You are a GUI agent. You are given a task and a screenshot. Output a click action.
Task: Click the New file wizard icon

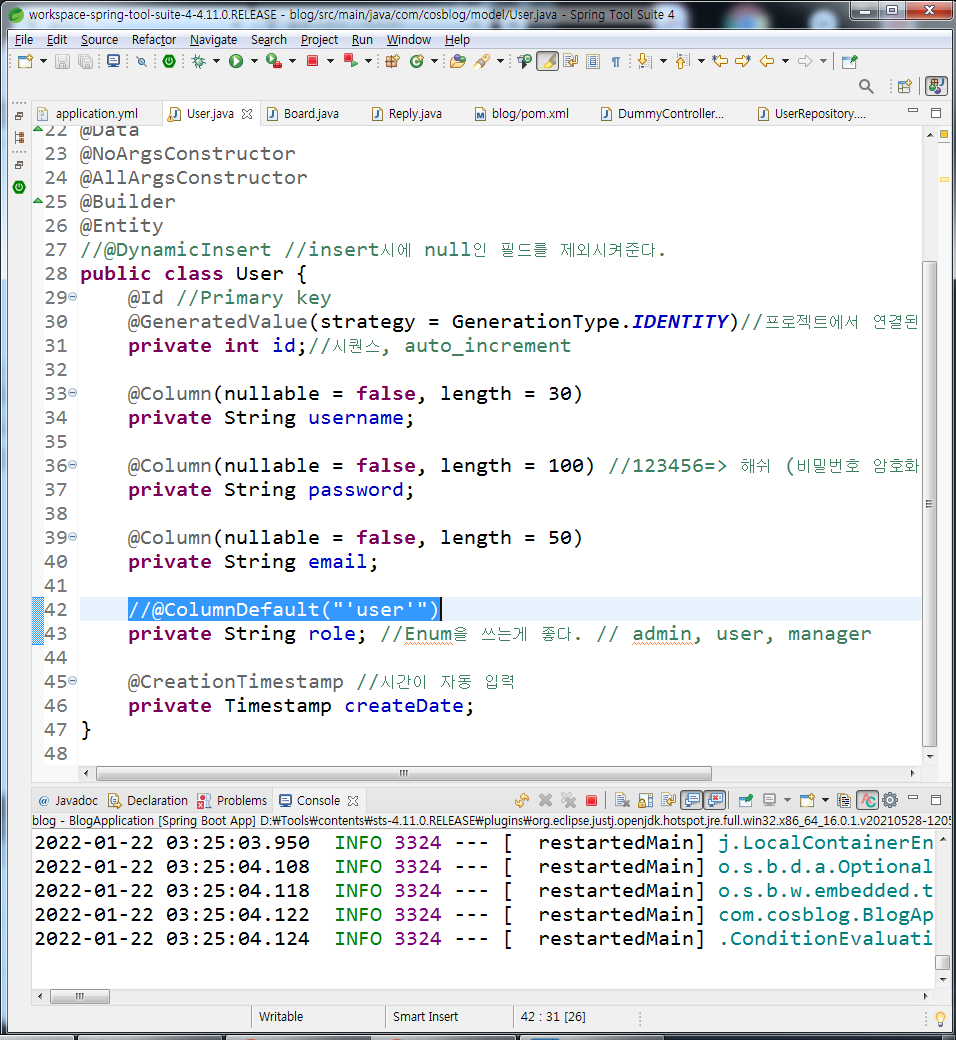pyautogui.click(x=26, y=62)
